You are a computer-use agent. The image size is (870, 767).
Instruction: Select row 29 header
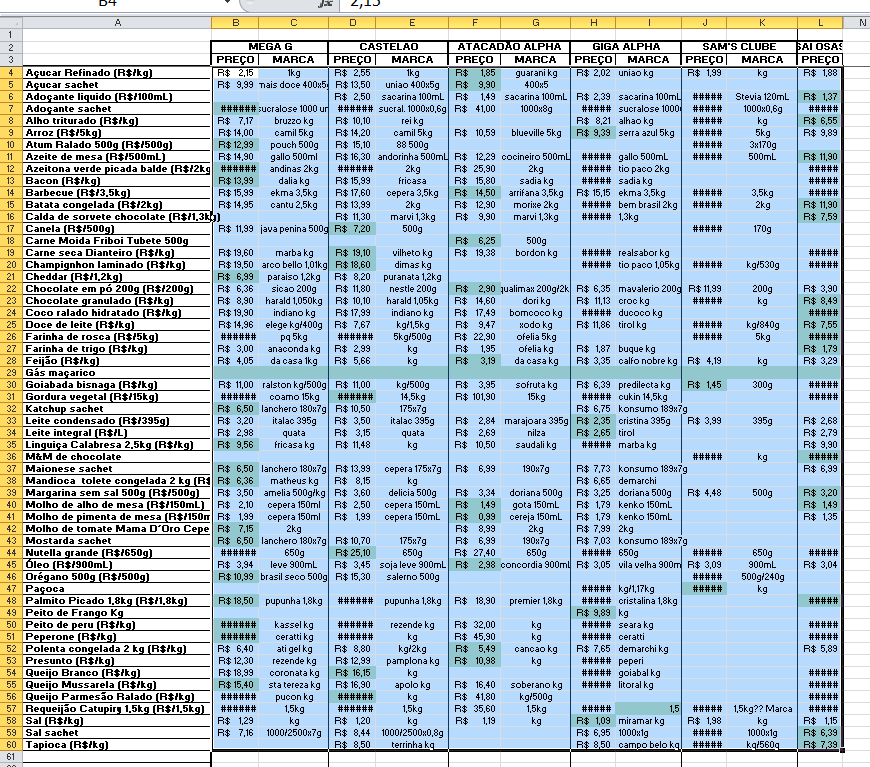pos(11,373)
